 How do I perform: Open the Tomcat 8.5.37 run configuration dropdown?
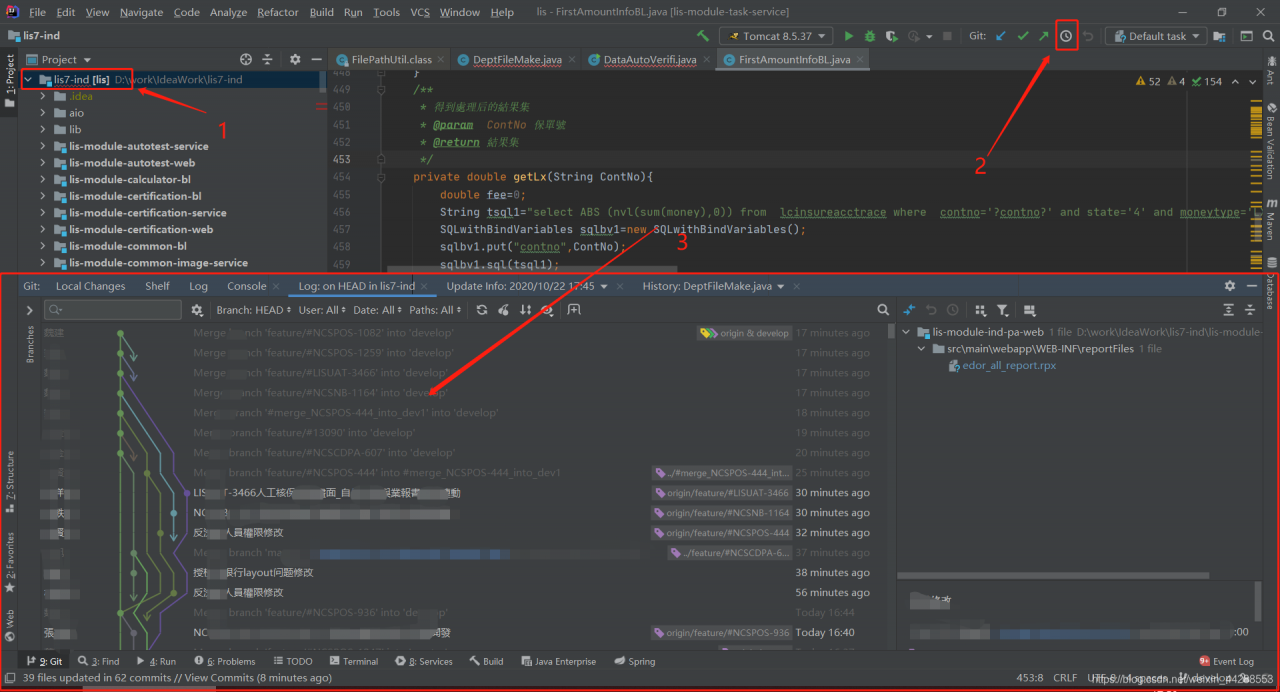pos(776,36)
